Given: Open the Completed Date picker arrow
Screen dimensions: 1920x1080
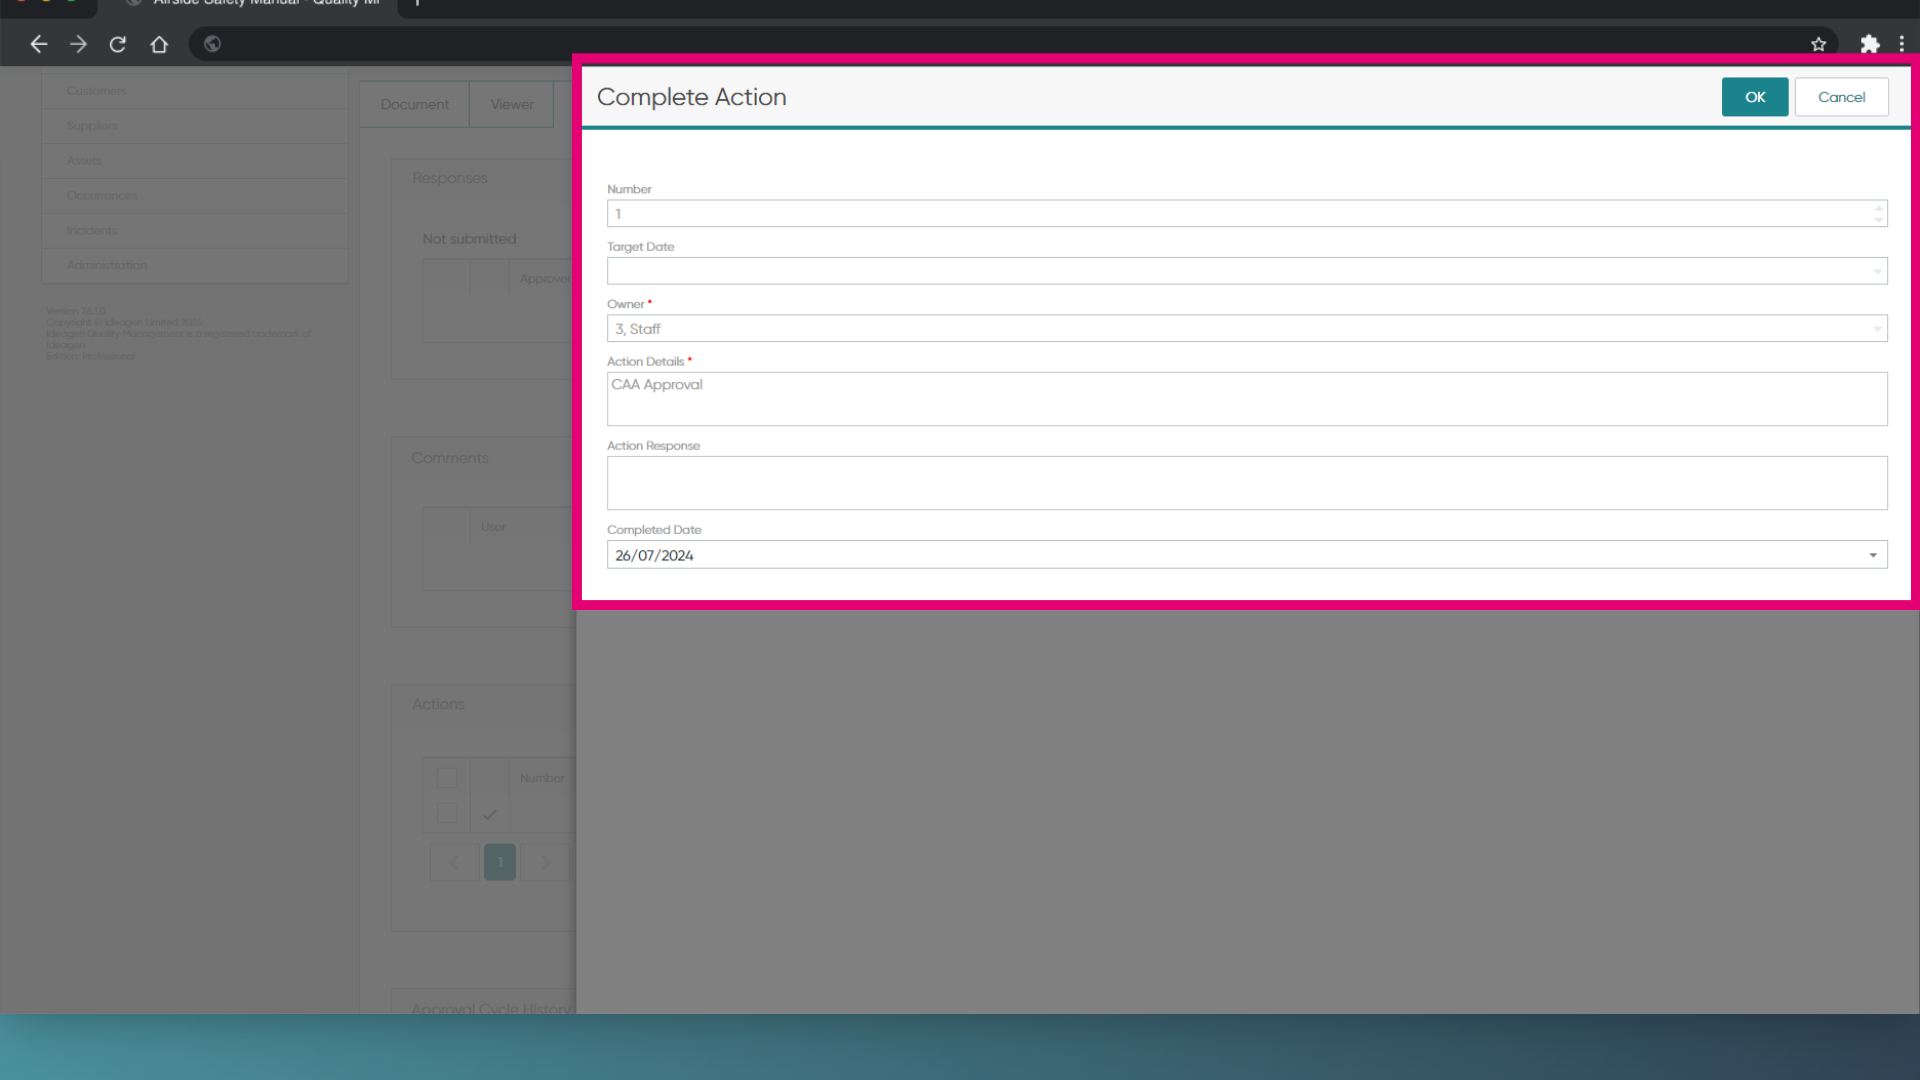Looking at the screenshot, I should point(1873,555).
